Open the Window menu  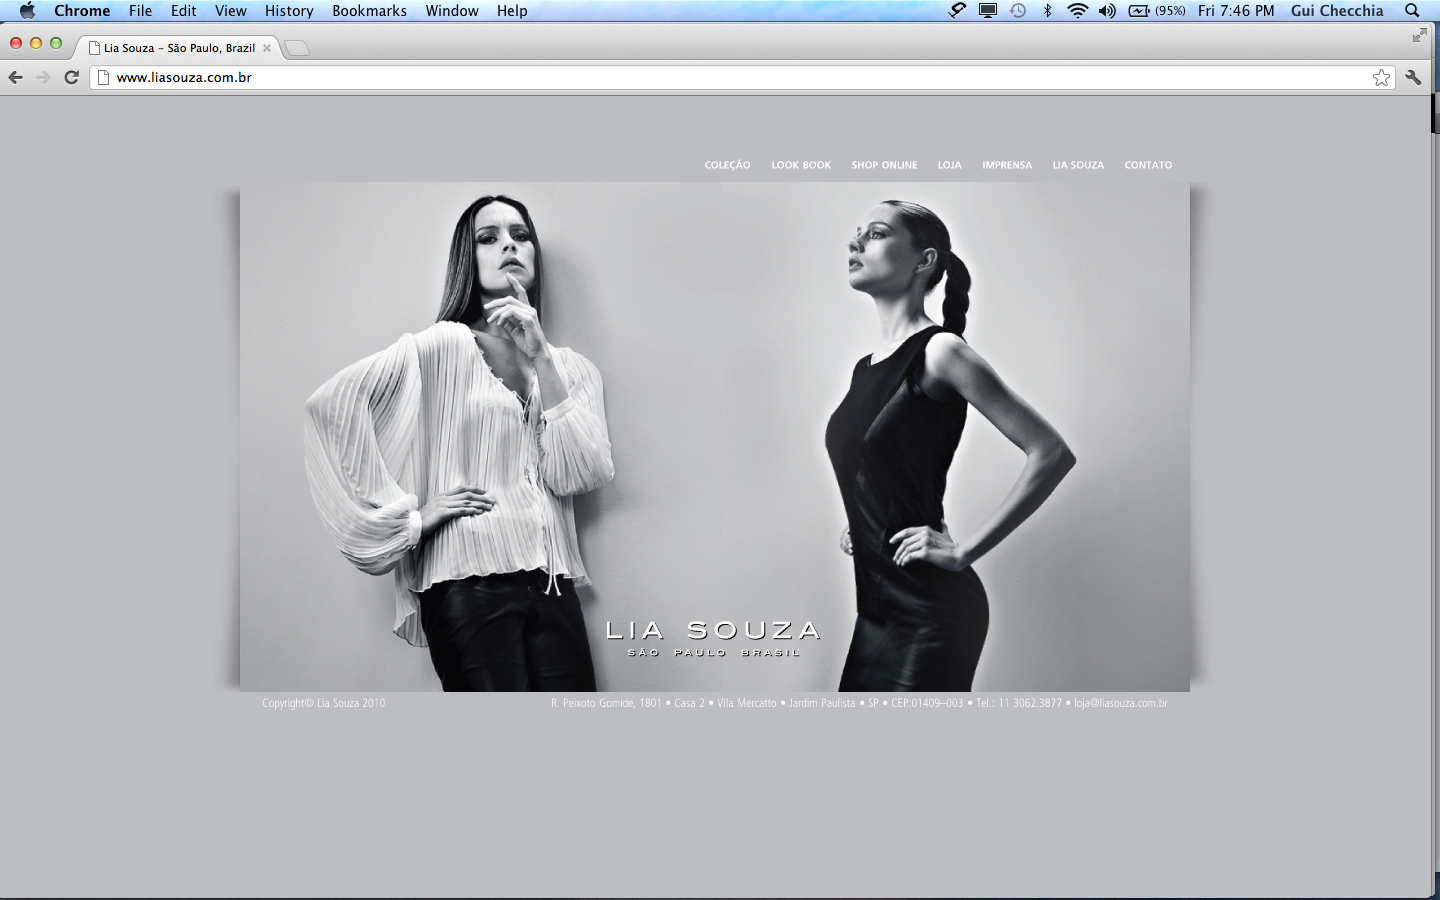click(452, 10)
